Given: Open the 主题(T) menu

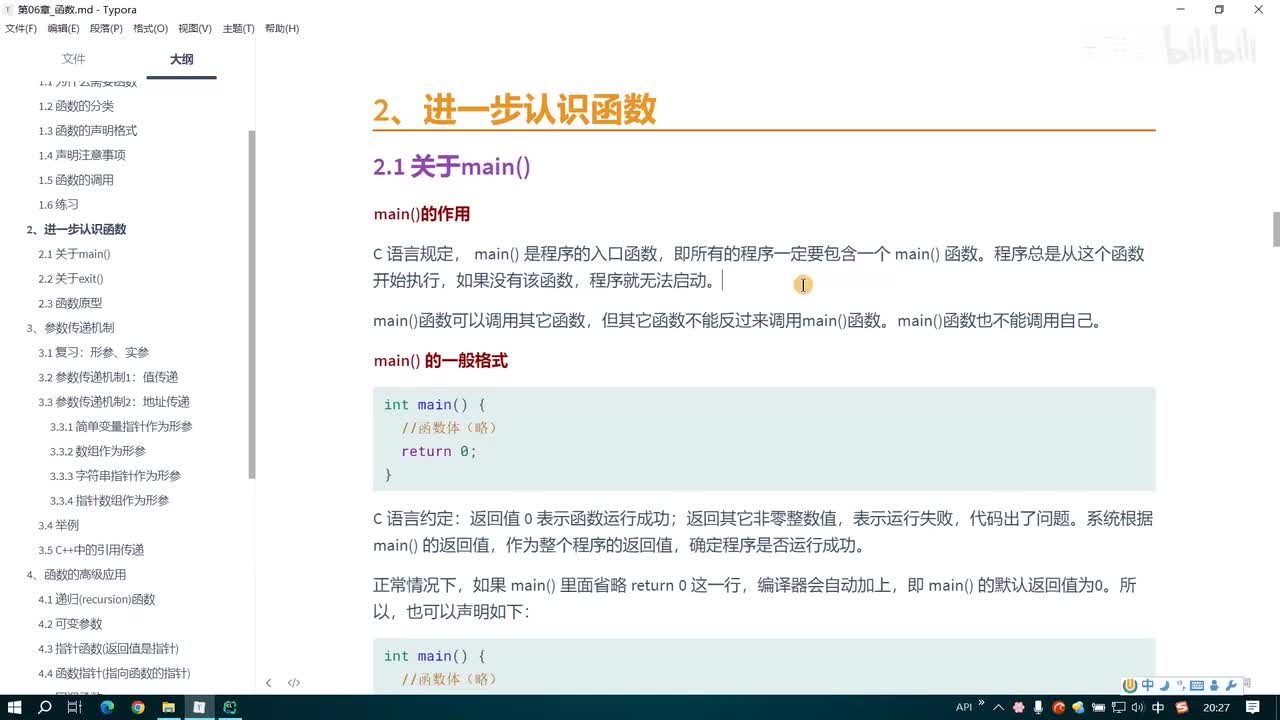Looking at the screenshot, I should [238, 28].
